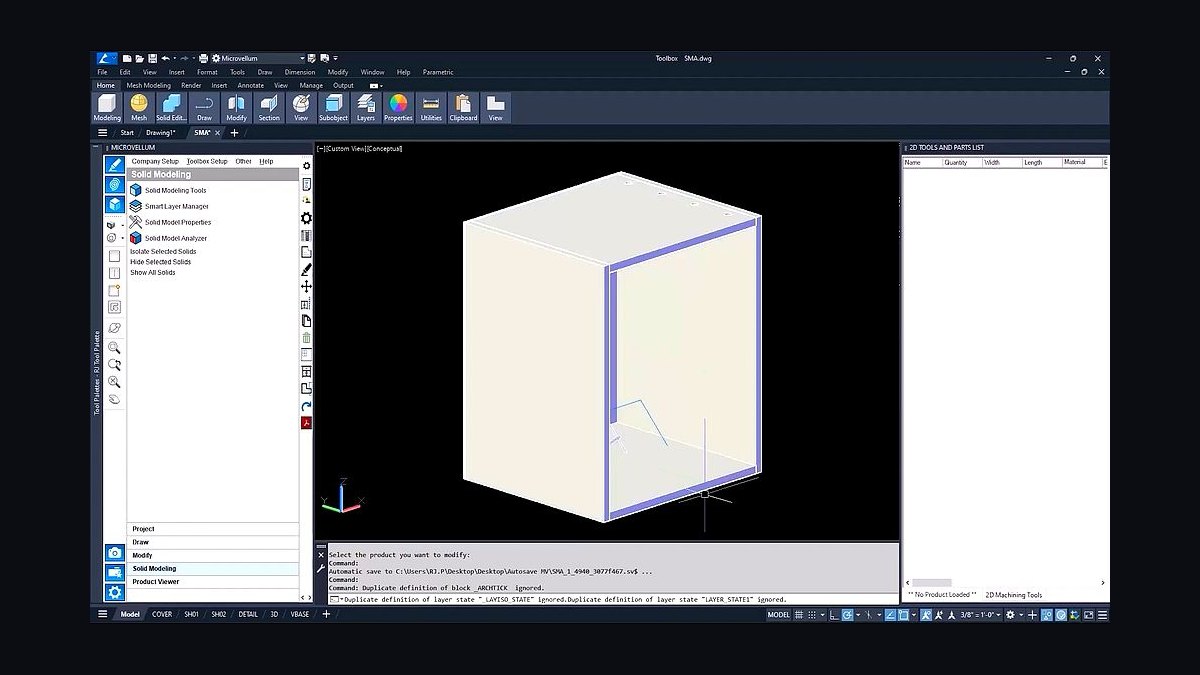
Task: Toggle annotation visibility in status bar
Action: (926, 615)
